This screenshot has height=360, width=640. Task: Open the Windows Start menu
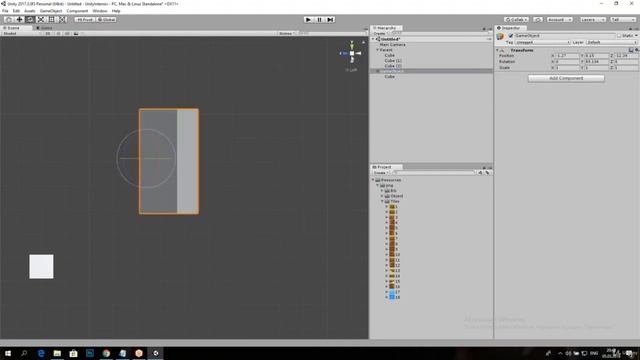point(8,353)
